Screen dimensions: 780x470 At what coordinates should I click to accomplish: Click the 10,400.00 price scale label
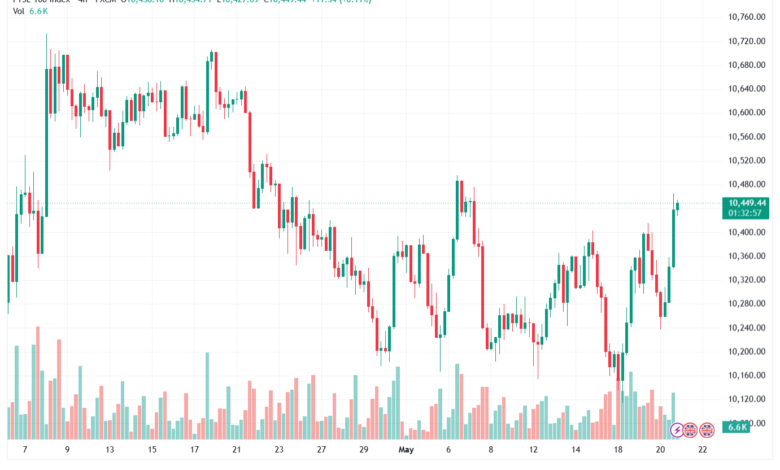point(746,232)
